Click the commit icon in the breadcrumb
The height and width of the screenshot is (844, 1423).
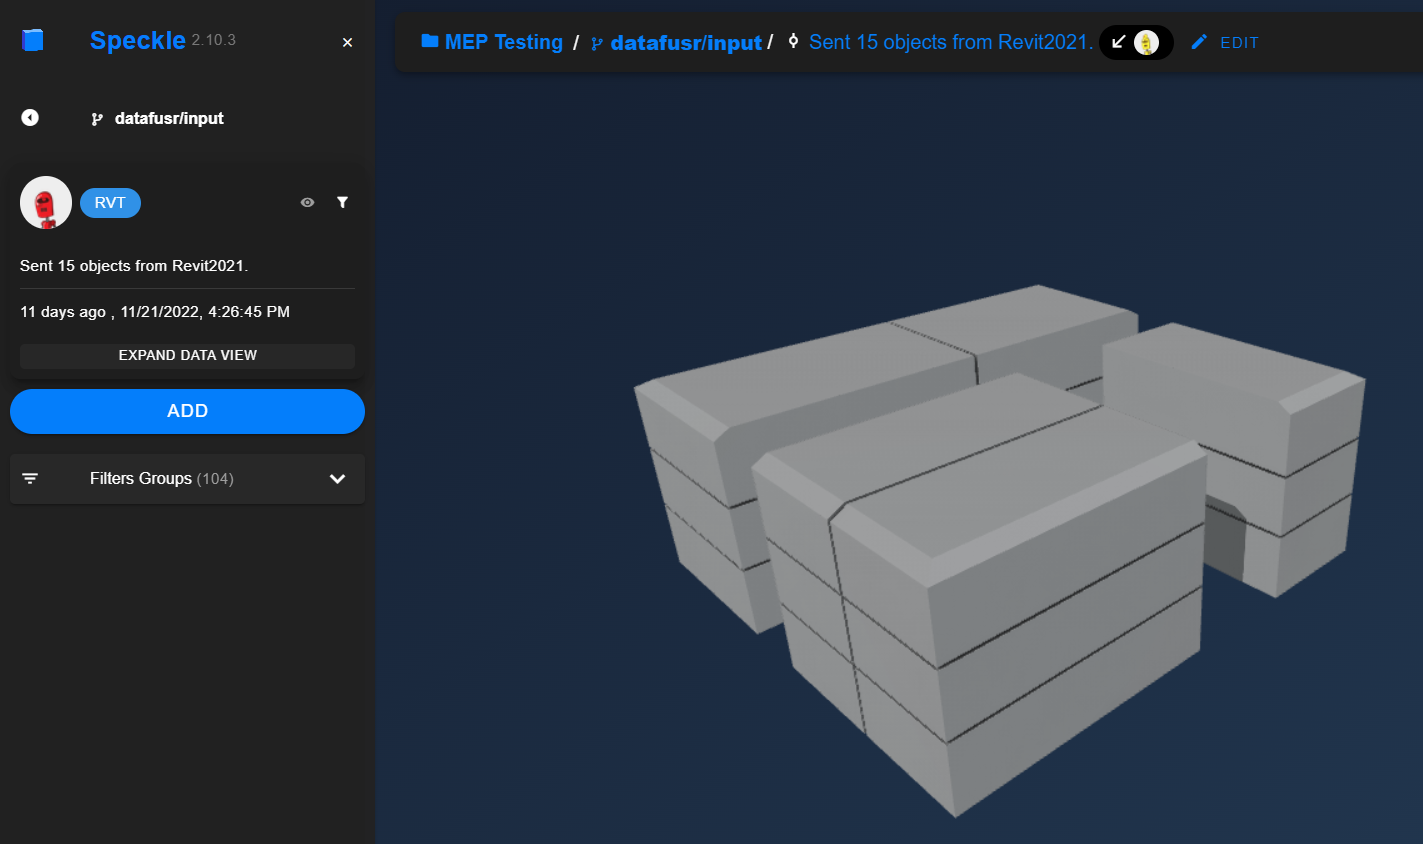(x=793, y=42)
